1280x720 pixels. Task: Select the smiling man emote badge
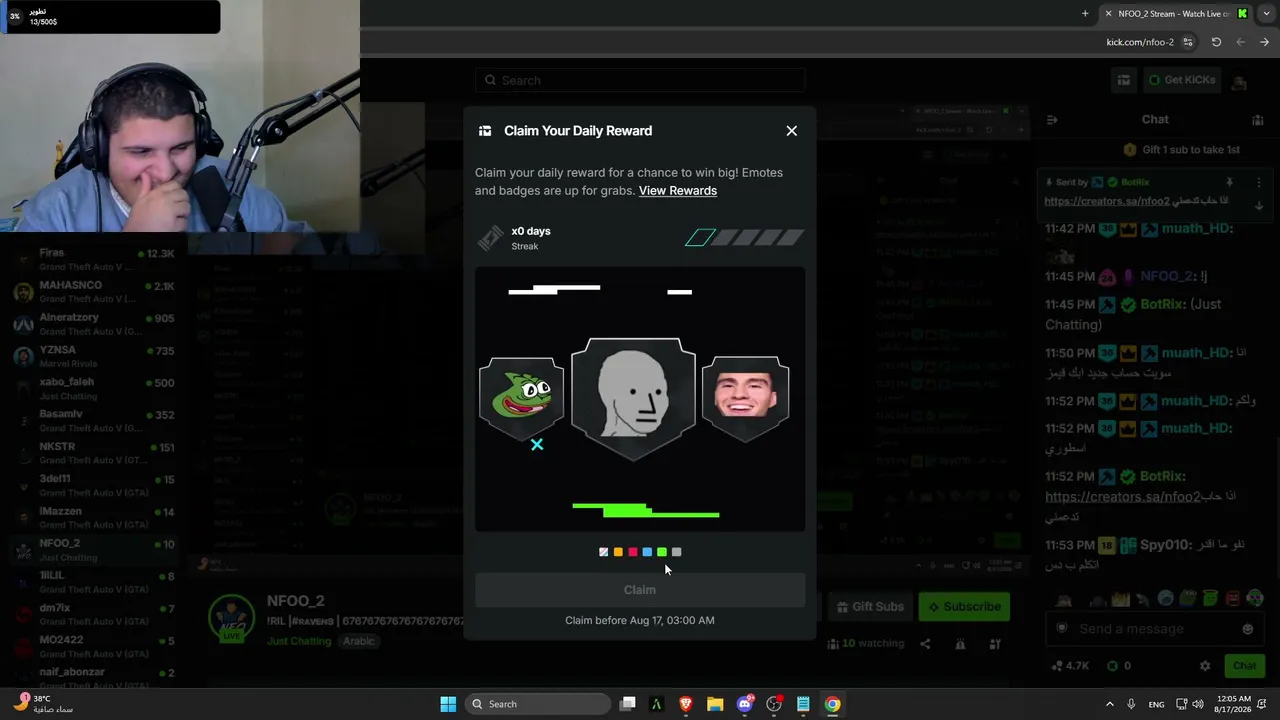pyautogui.click(x=745, y=398)
